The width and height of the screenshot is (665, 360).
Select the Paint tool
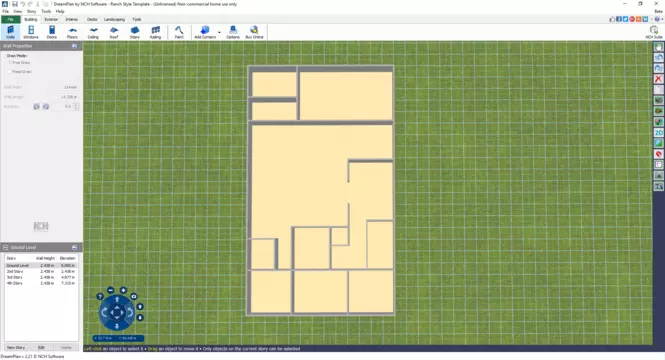tap(179, 32)
